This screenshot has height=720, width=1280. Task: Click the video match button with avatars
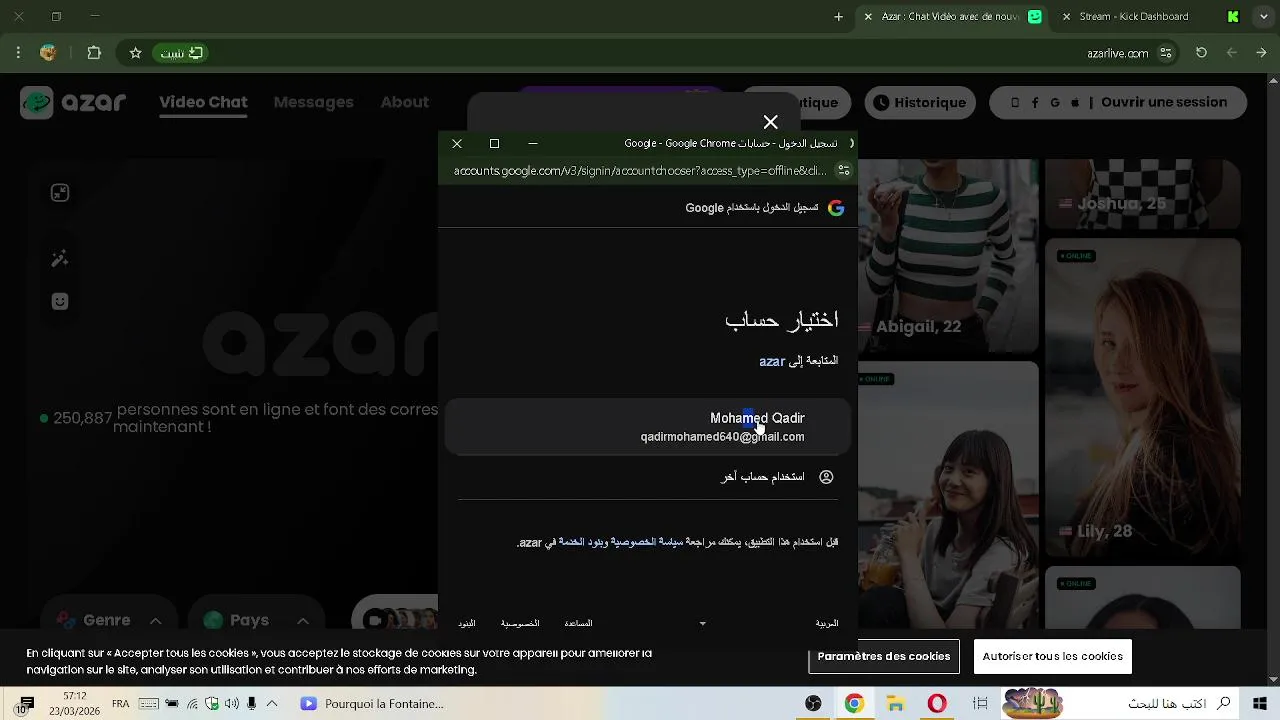(395, 620)
